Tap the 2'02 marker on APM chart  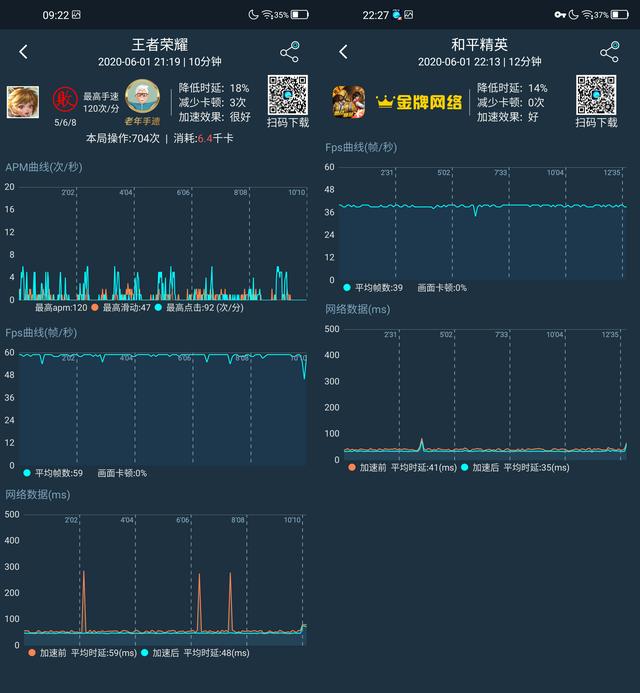pos(68,192)
